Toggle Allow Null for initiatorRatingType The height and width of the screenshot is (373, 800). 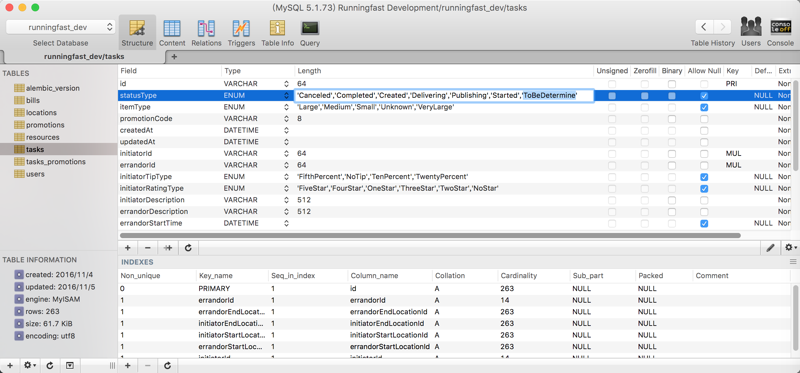[704, 189]
